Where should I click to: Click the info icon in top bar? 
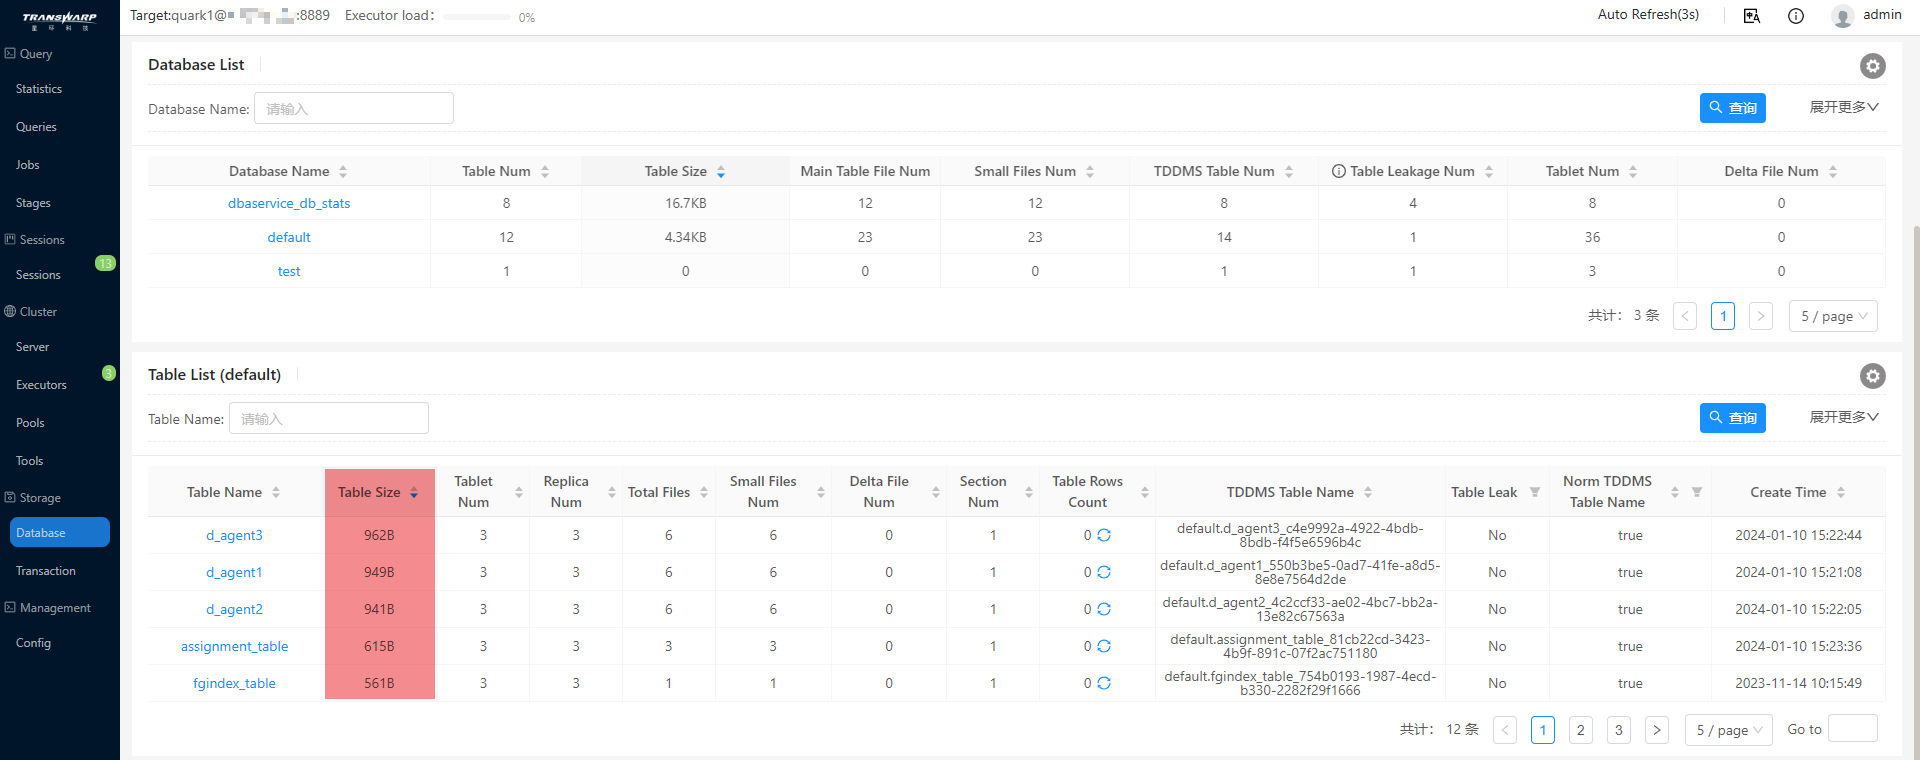click(x=1796, y=16)
